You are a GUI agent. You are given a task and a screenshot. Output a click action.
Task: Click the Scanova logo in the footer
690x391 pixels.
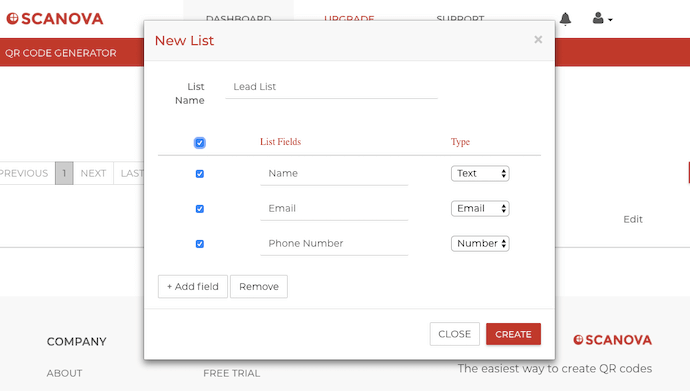click(612, 340)
